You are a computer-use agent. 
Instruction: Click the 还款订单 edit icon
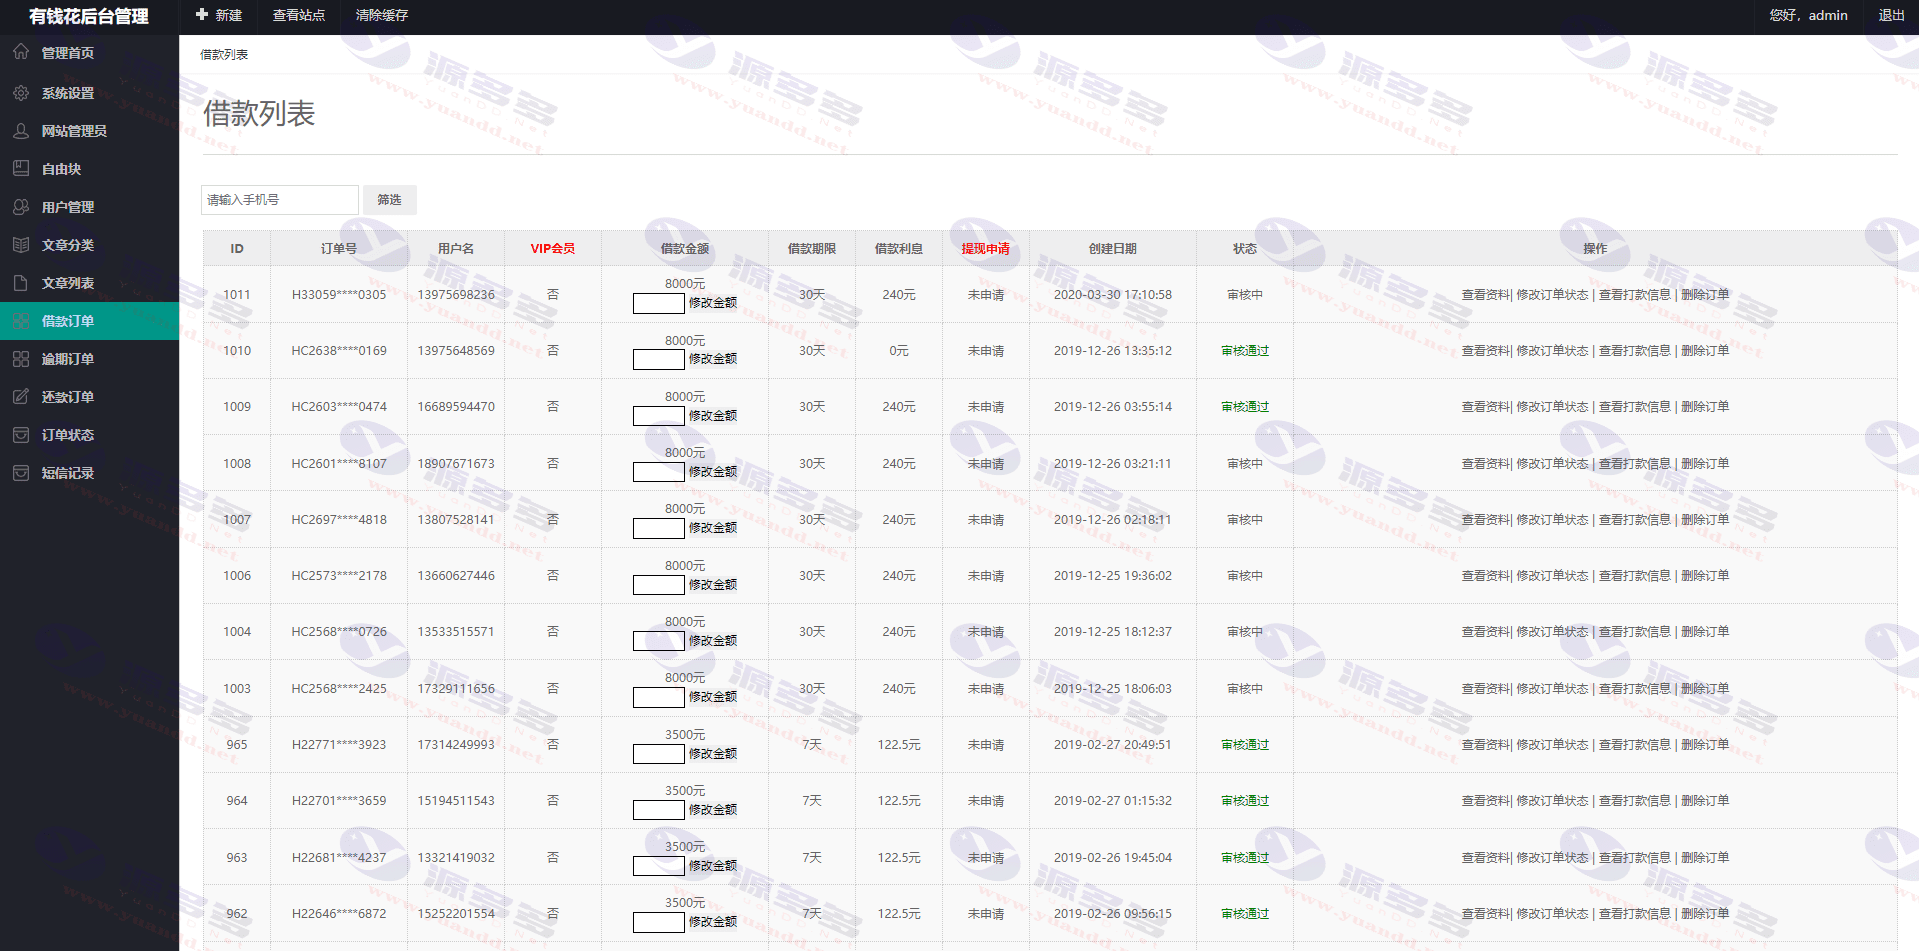coord(21,397)
